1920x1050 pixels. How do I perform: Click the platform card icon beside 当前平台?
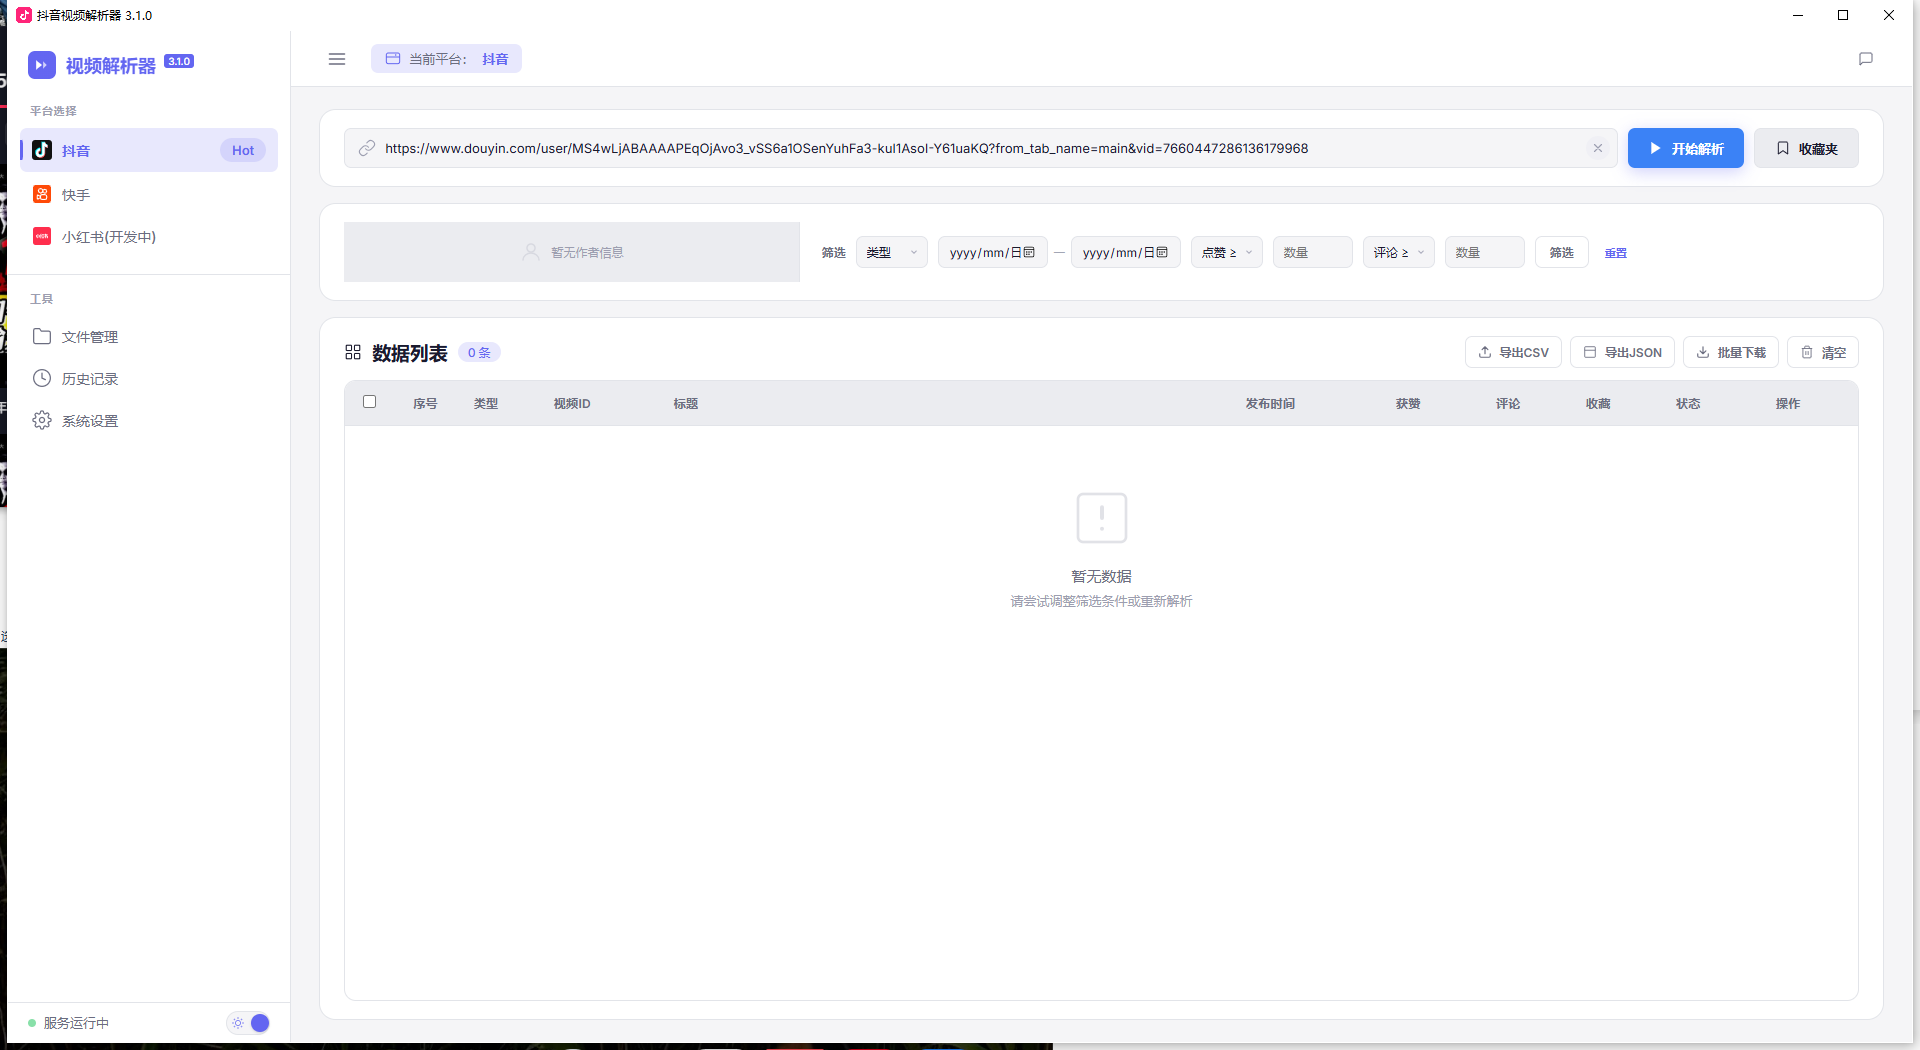click(393, 59)
